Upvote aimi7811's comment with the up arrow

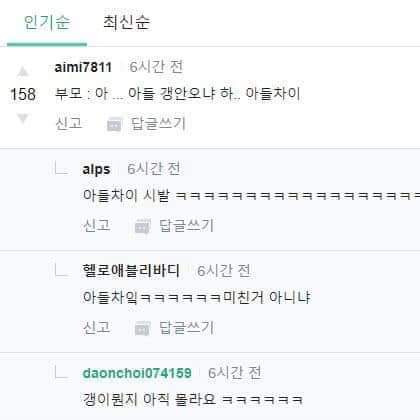tap(23, 71)
